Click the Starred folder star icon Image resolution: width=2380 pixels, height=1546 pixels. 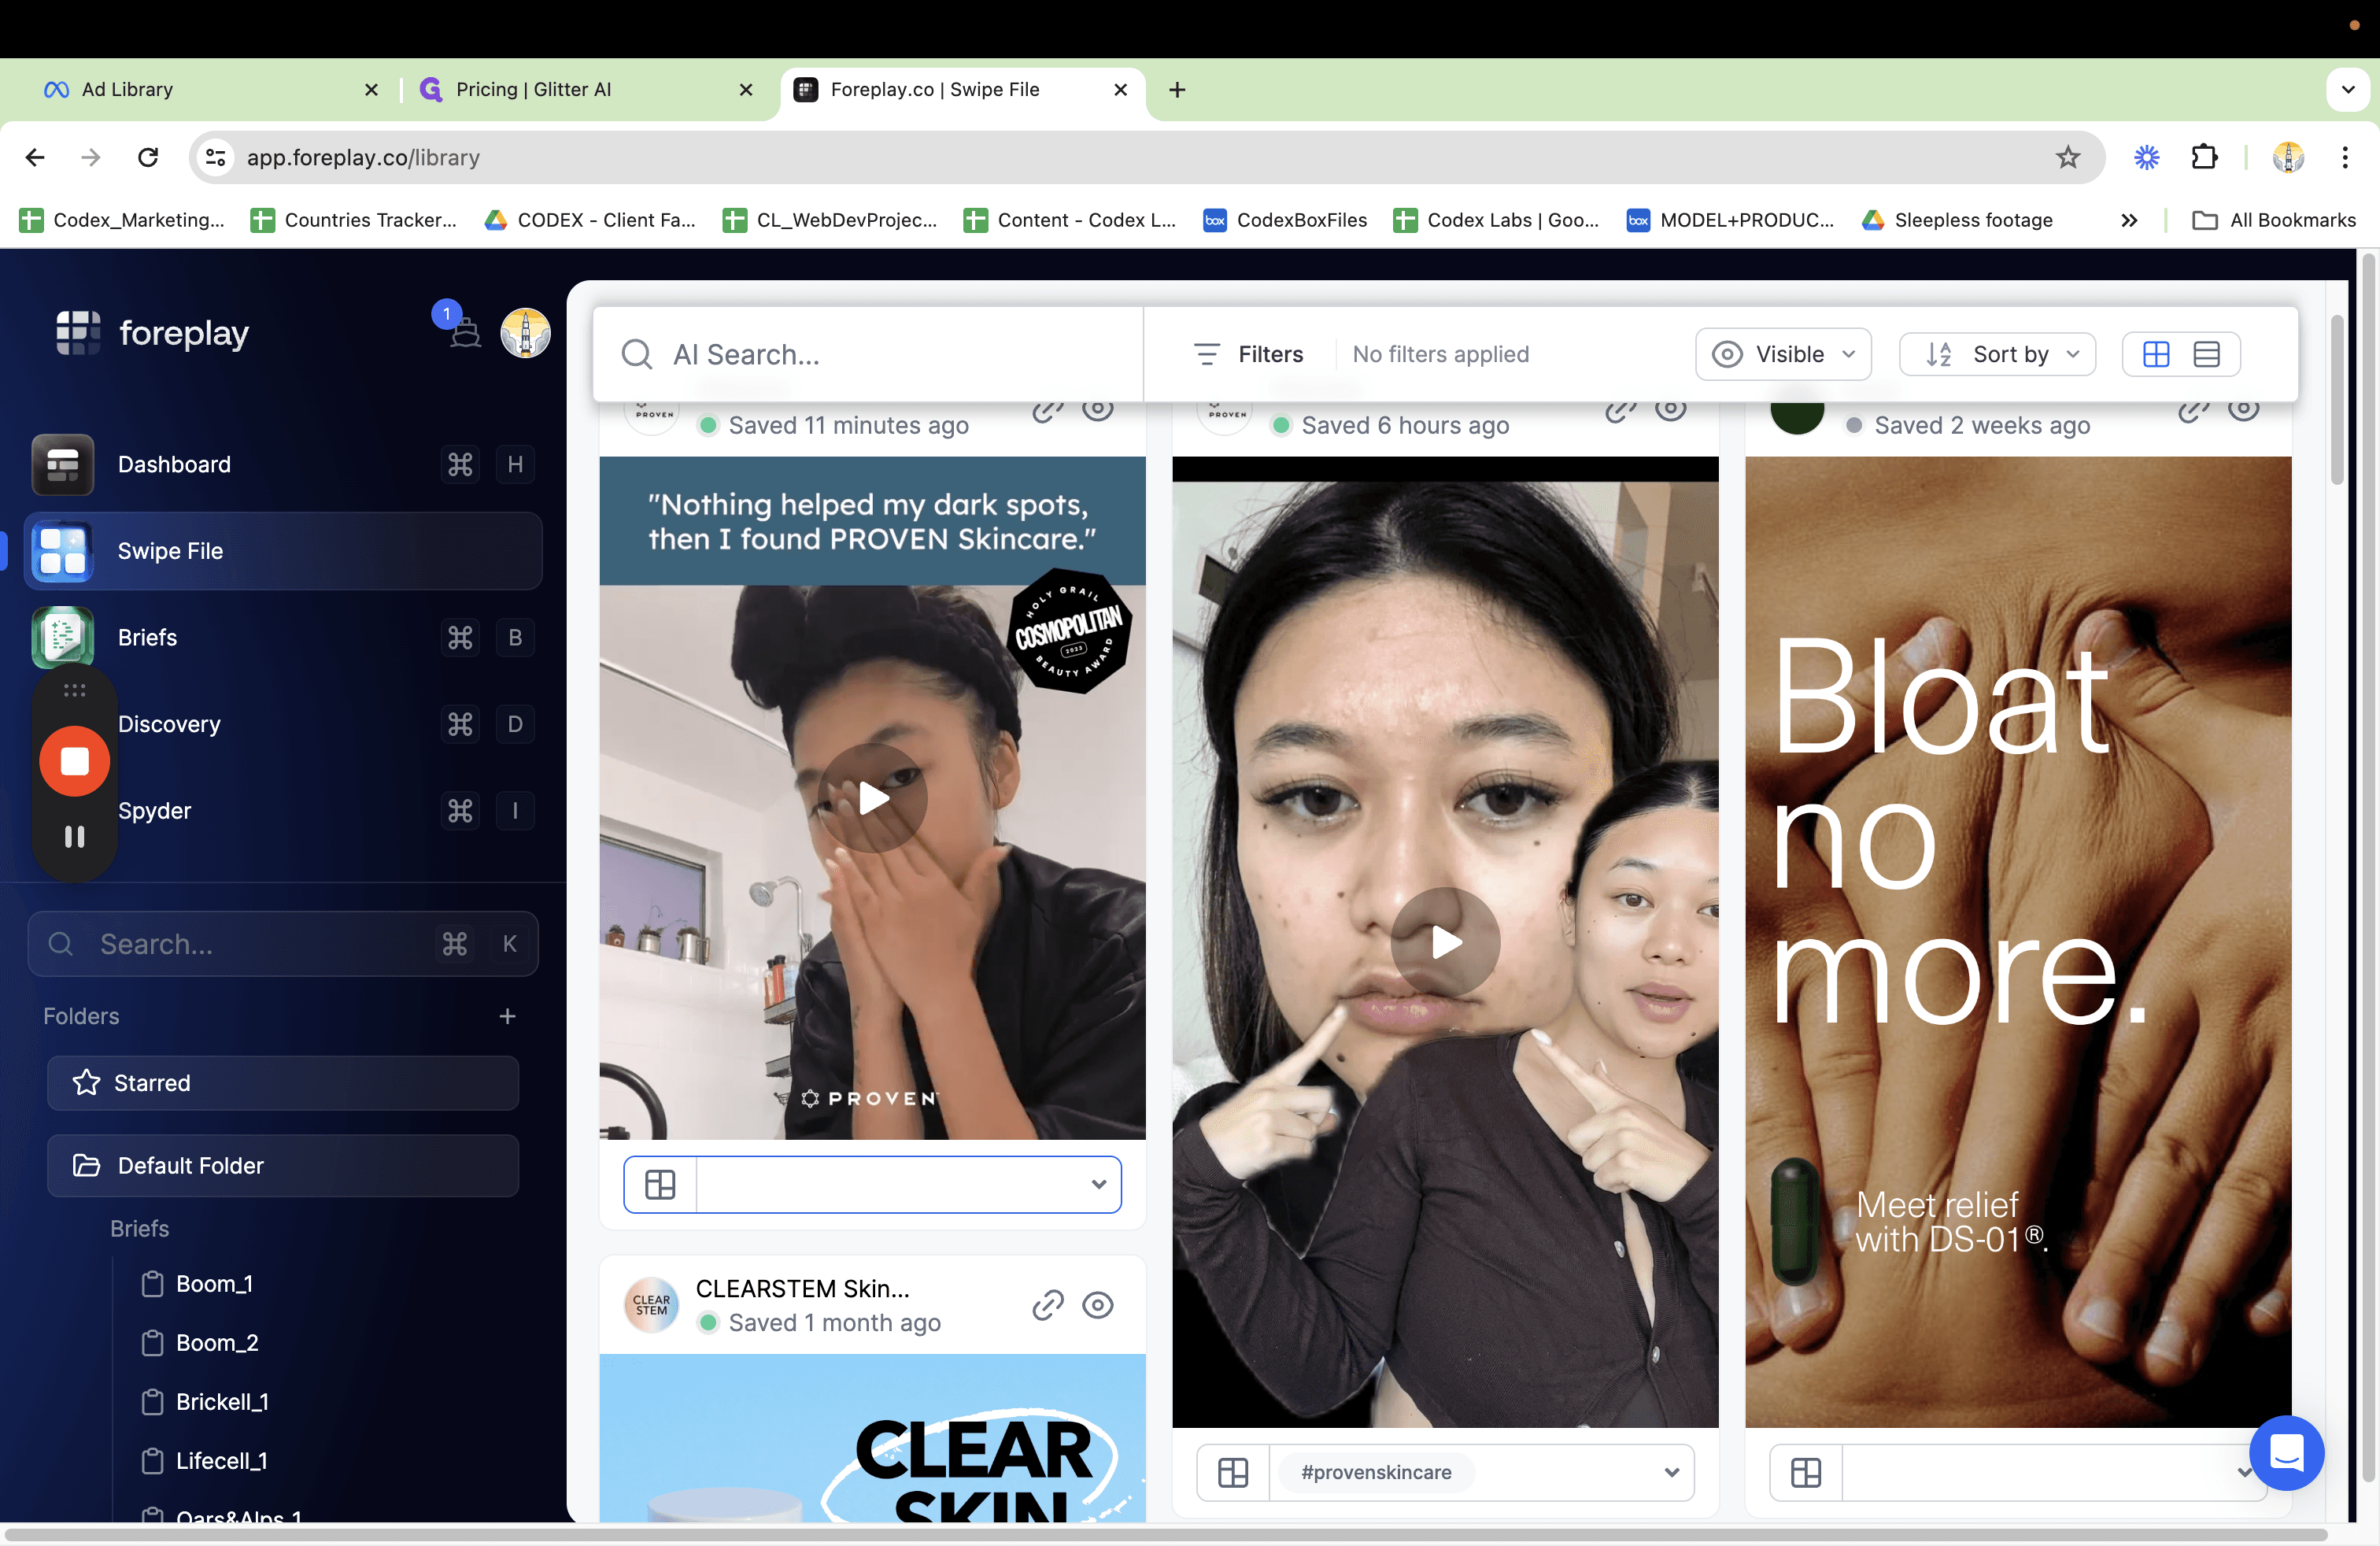pyautogui.click(x=87, y=1083)
